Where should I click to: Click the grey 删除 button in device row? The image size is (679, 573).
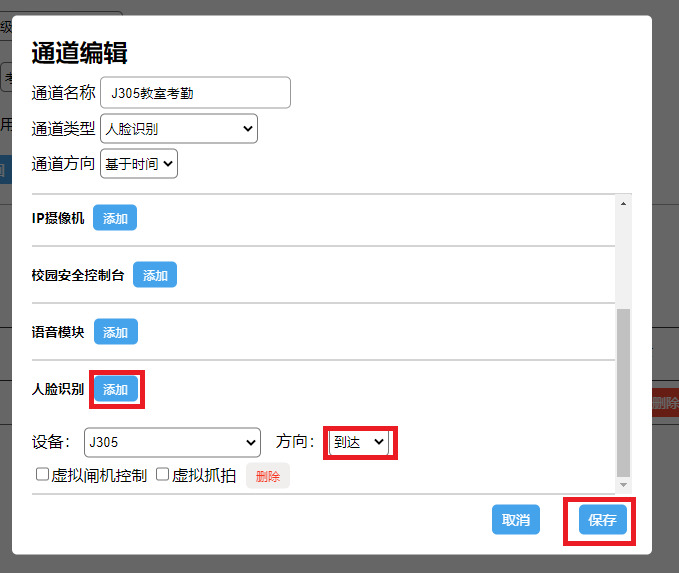[267, 476]
